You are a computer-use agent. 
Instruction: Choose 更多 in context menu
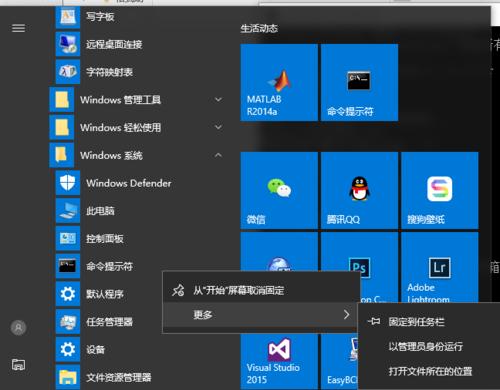tap(261, 314)
